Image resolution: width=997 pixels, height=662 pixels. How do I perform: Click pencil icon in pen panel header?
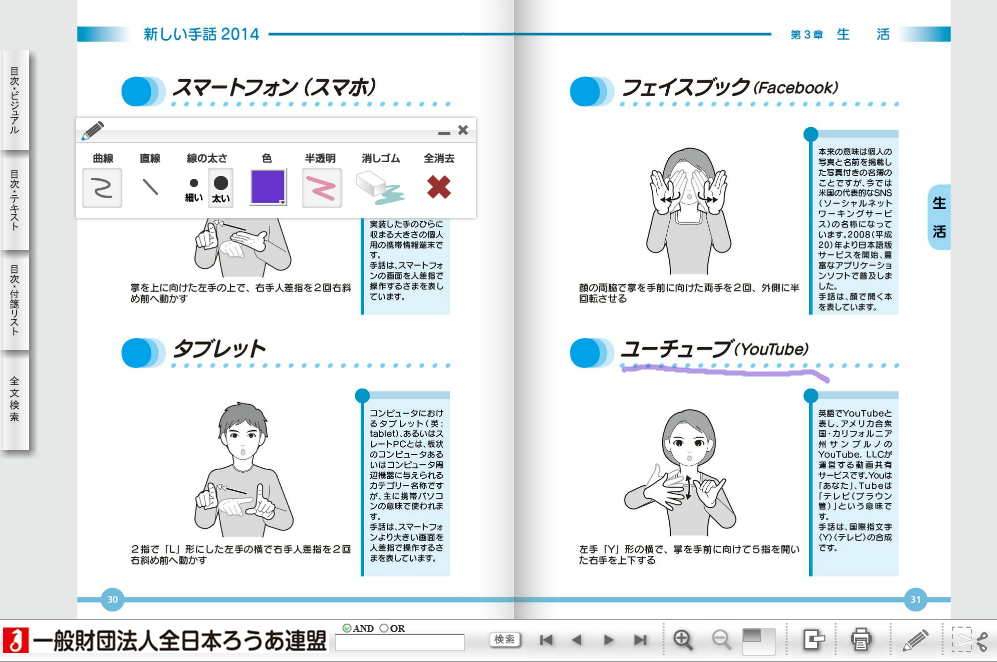(92, 130)
